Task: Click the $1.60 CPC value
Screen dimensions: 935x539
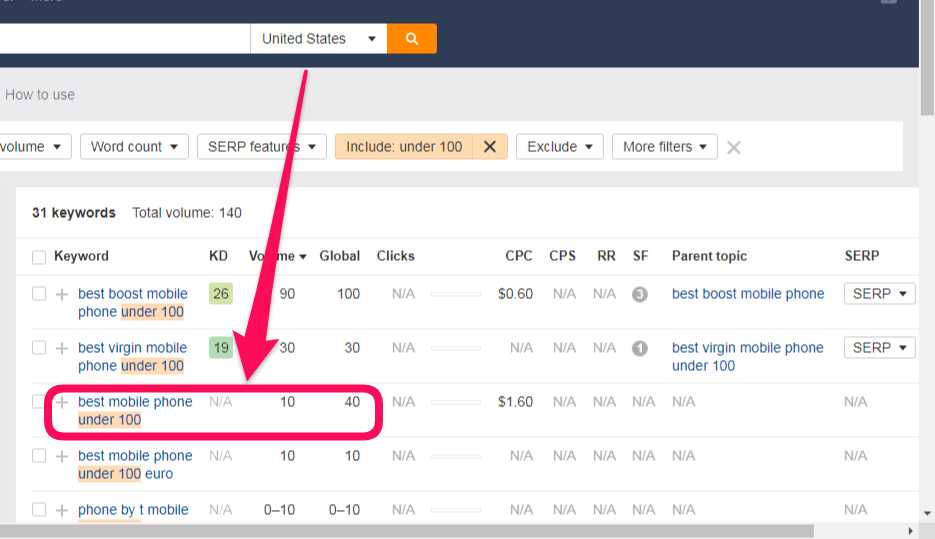Action: tap(515, 402)
